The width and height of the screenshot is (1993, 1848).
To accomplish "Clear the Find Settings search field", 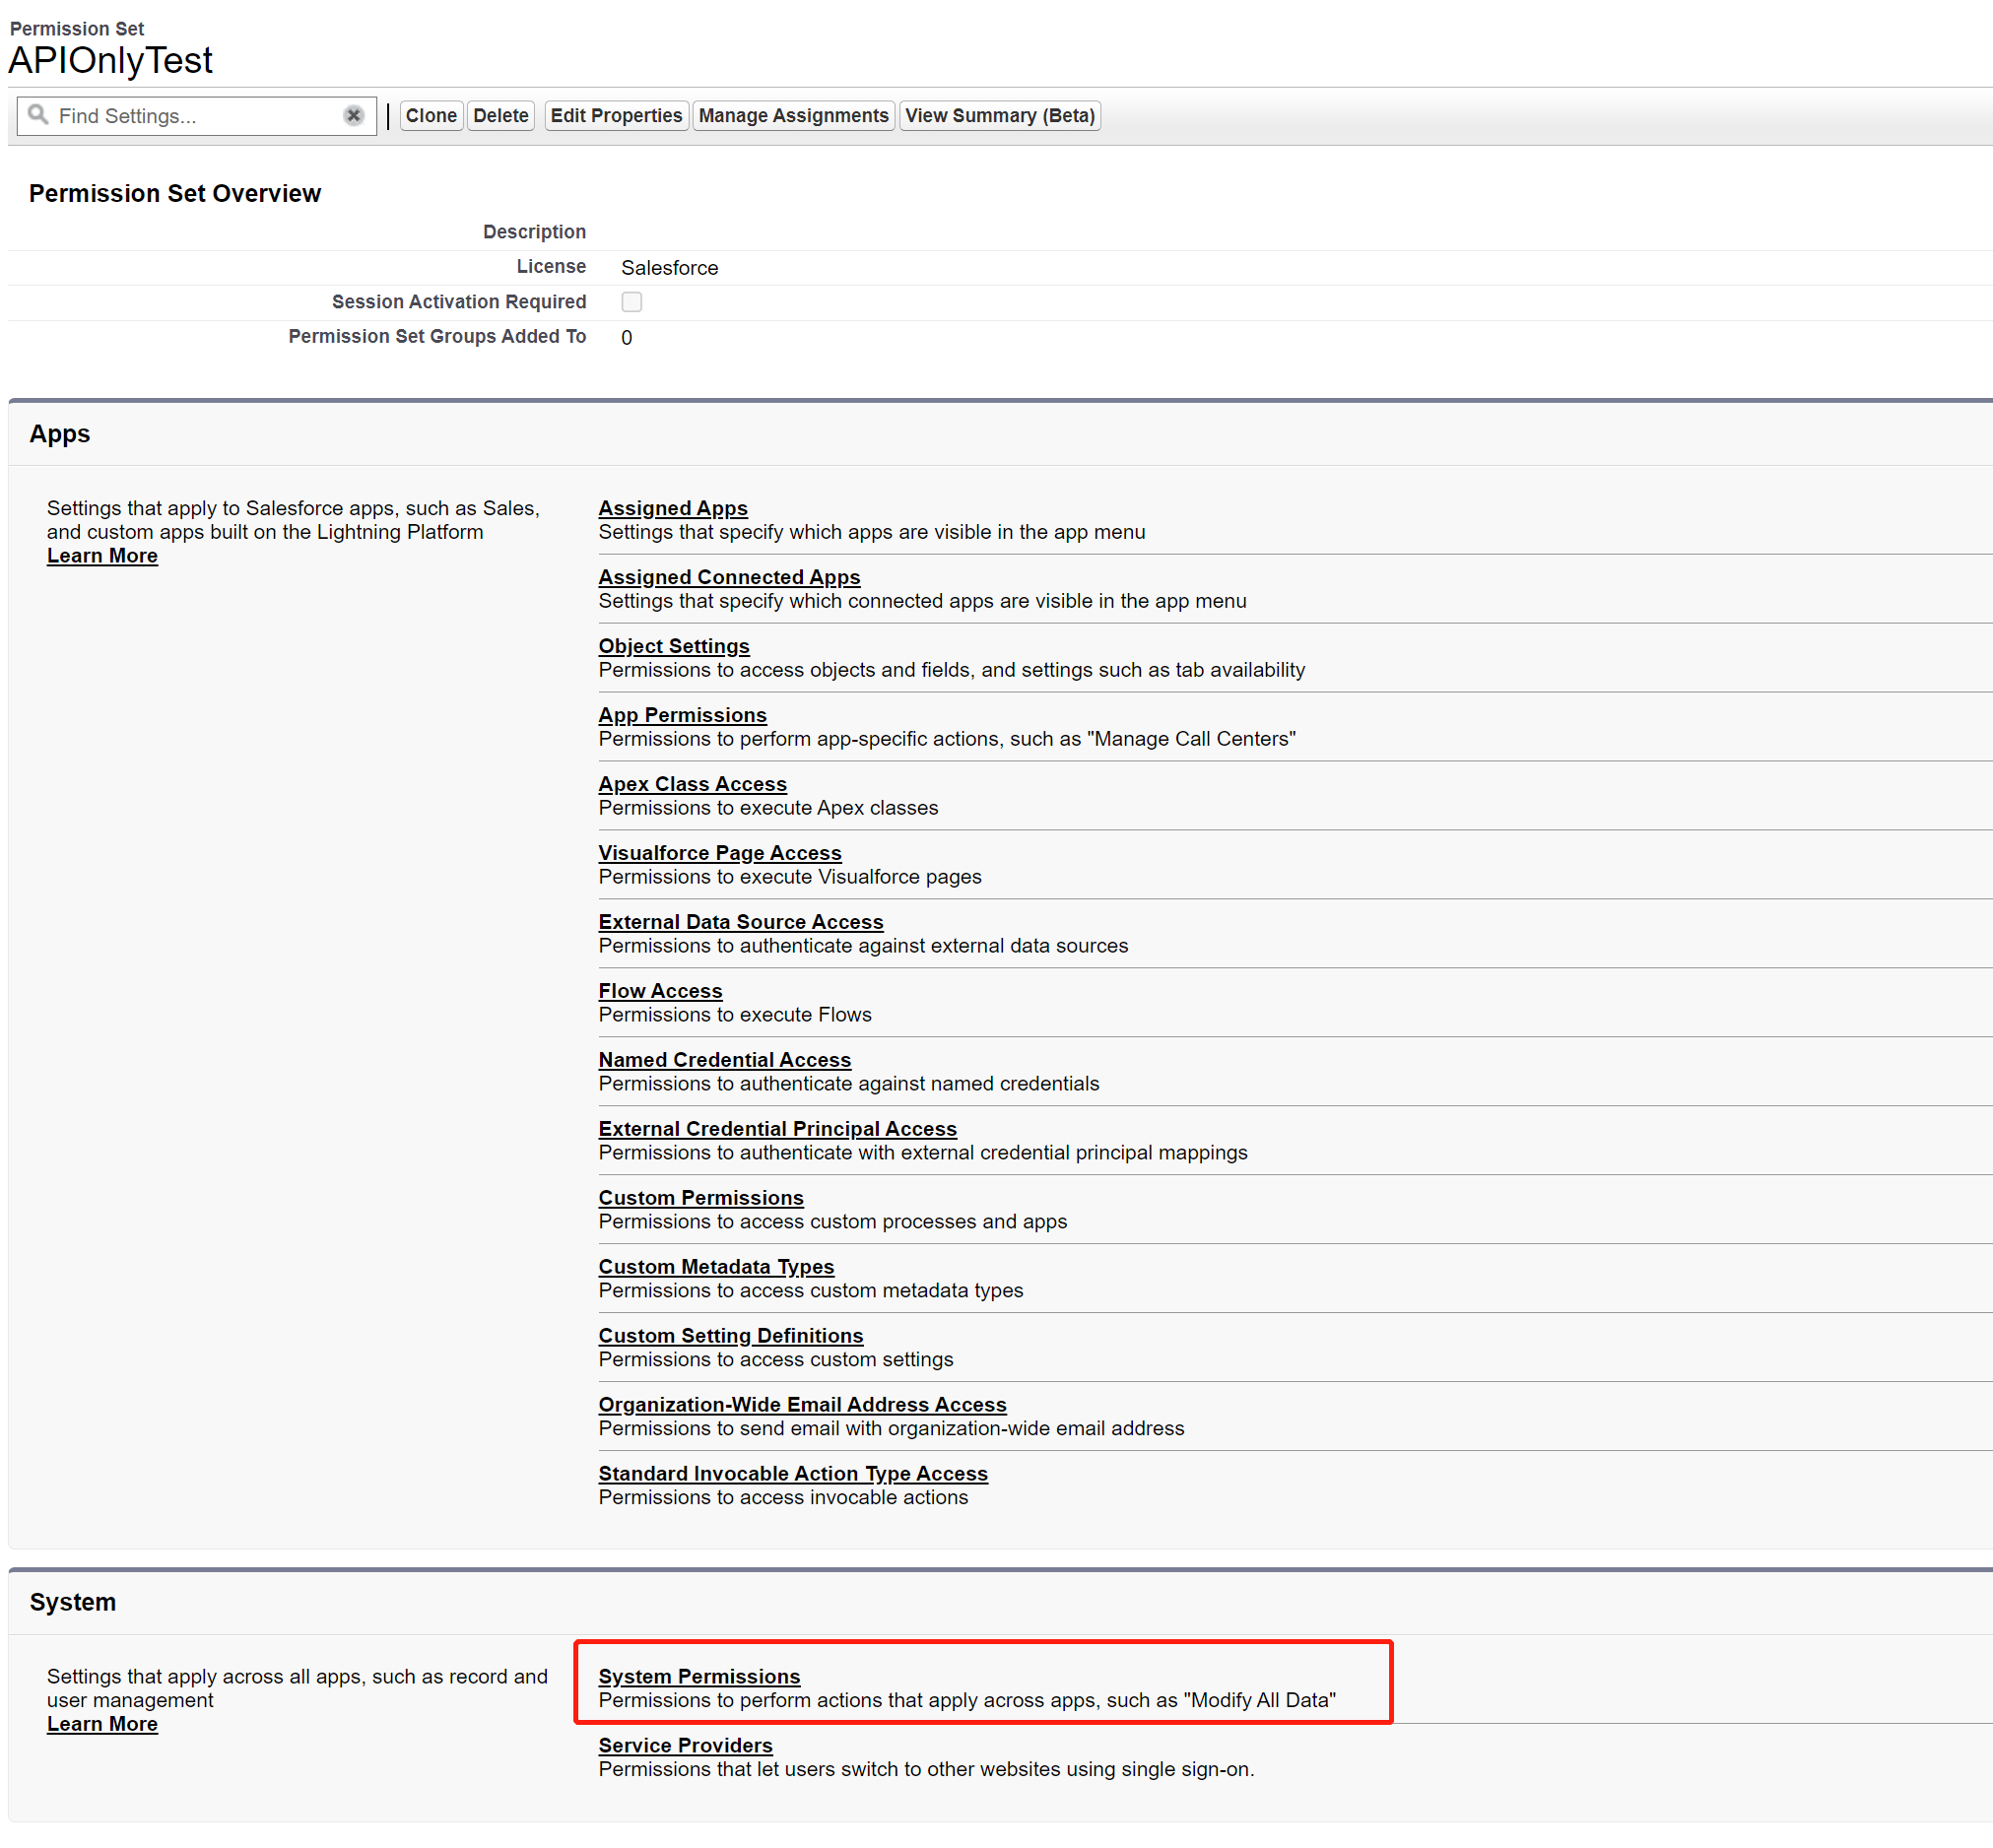I will pyautogui.click(x=355, y=114).
